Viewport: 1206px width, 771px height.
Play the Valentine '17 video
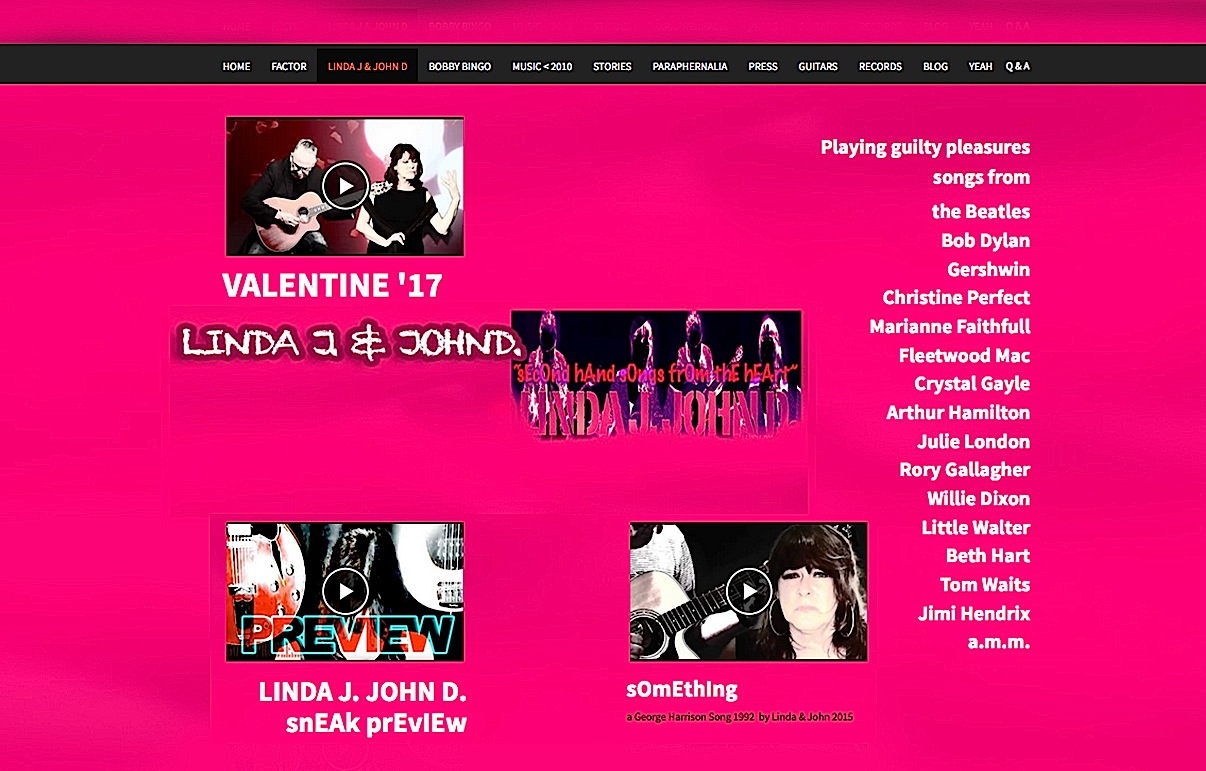tap(345, 186)
